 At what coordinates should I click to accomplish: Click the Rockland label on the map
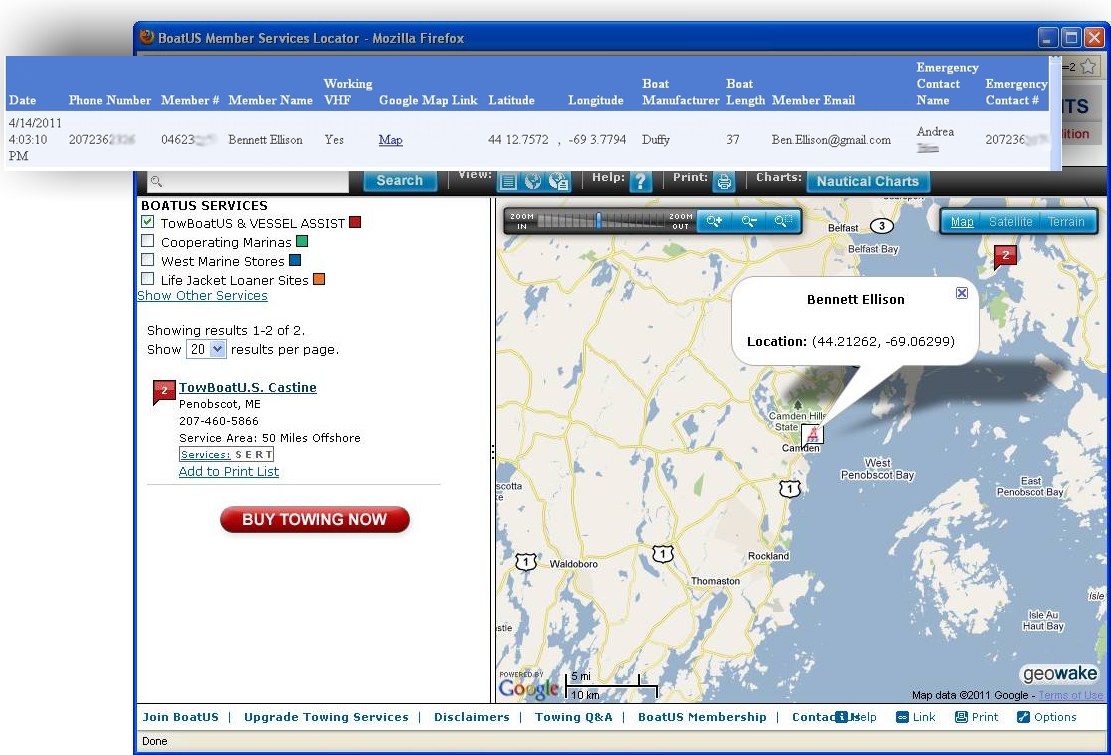point(768,556)
